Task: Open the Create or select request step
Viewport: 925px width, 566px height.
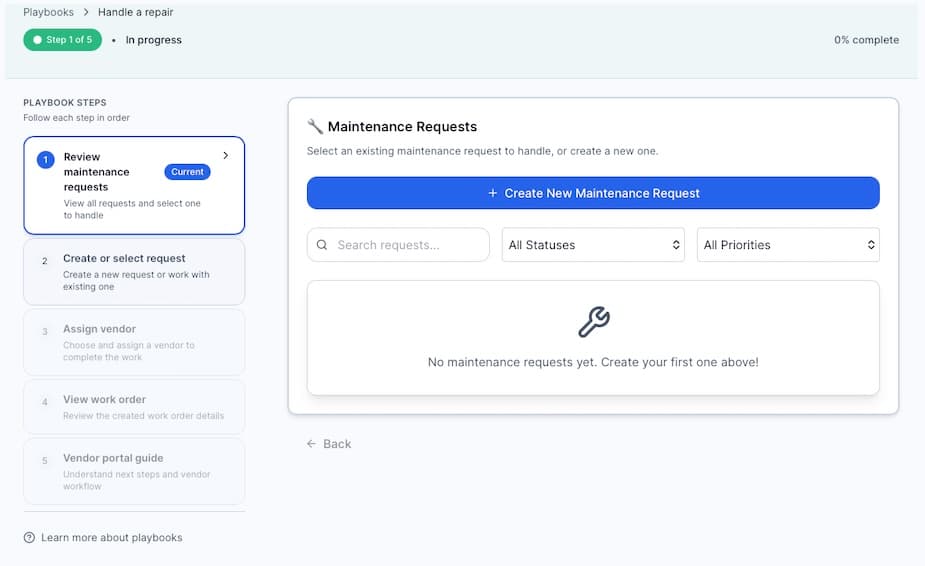Action: [x=134, y=272]
